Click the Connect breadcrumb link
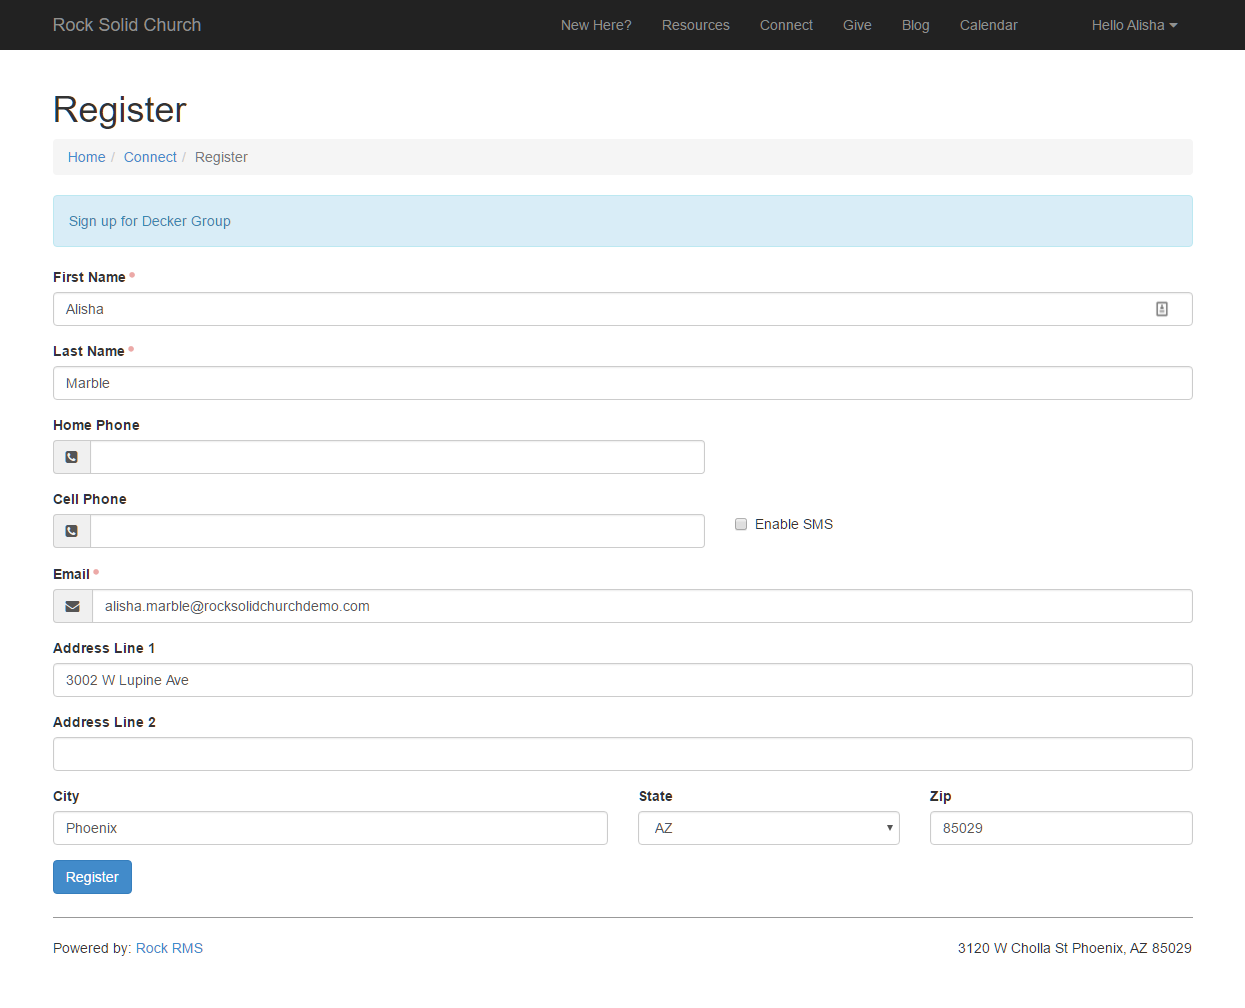 point(150,157)
